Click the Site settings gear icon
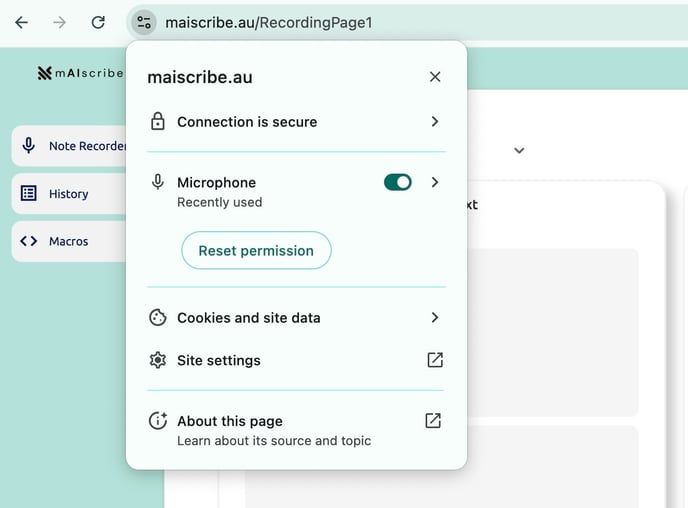 click(x=158, y=360)
